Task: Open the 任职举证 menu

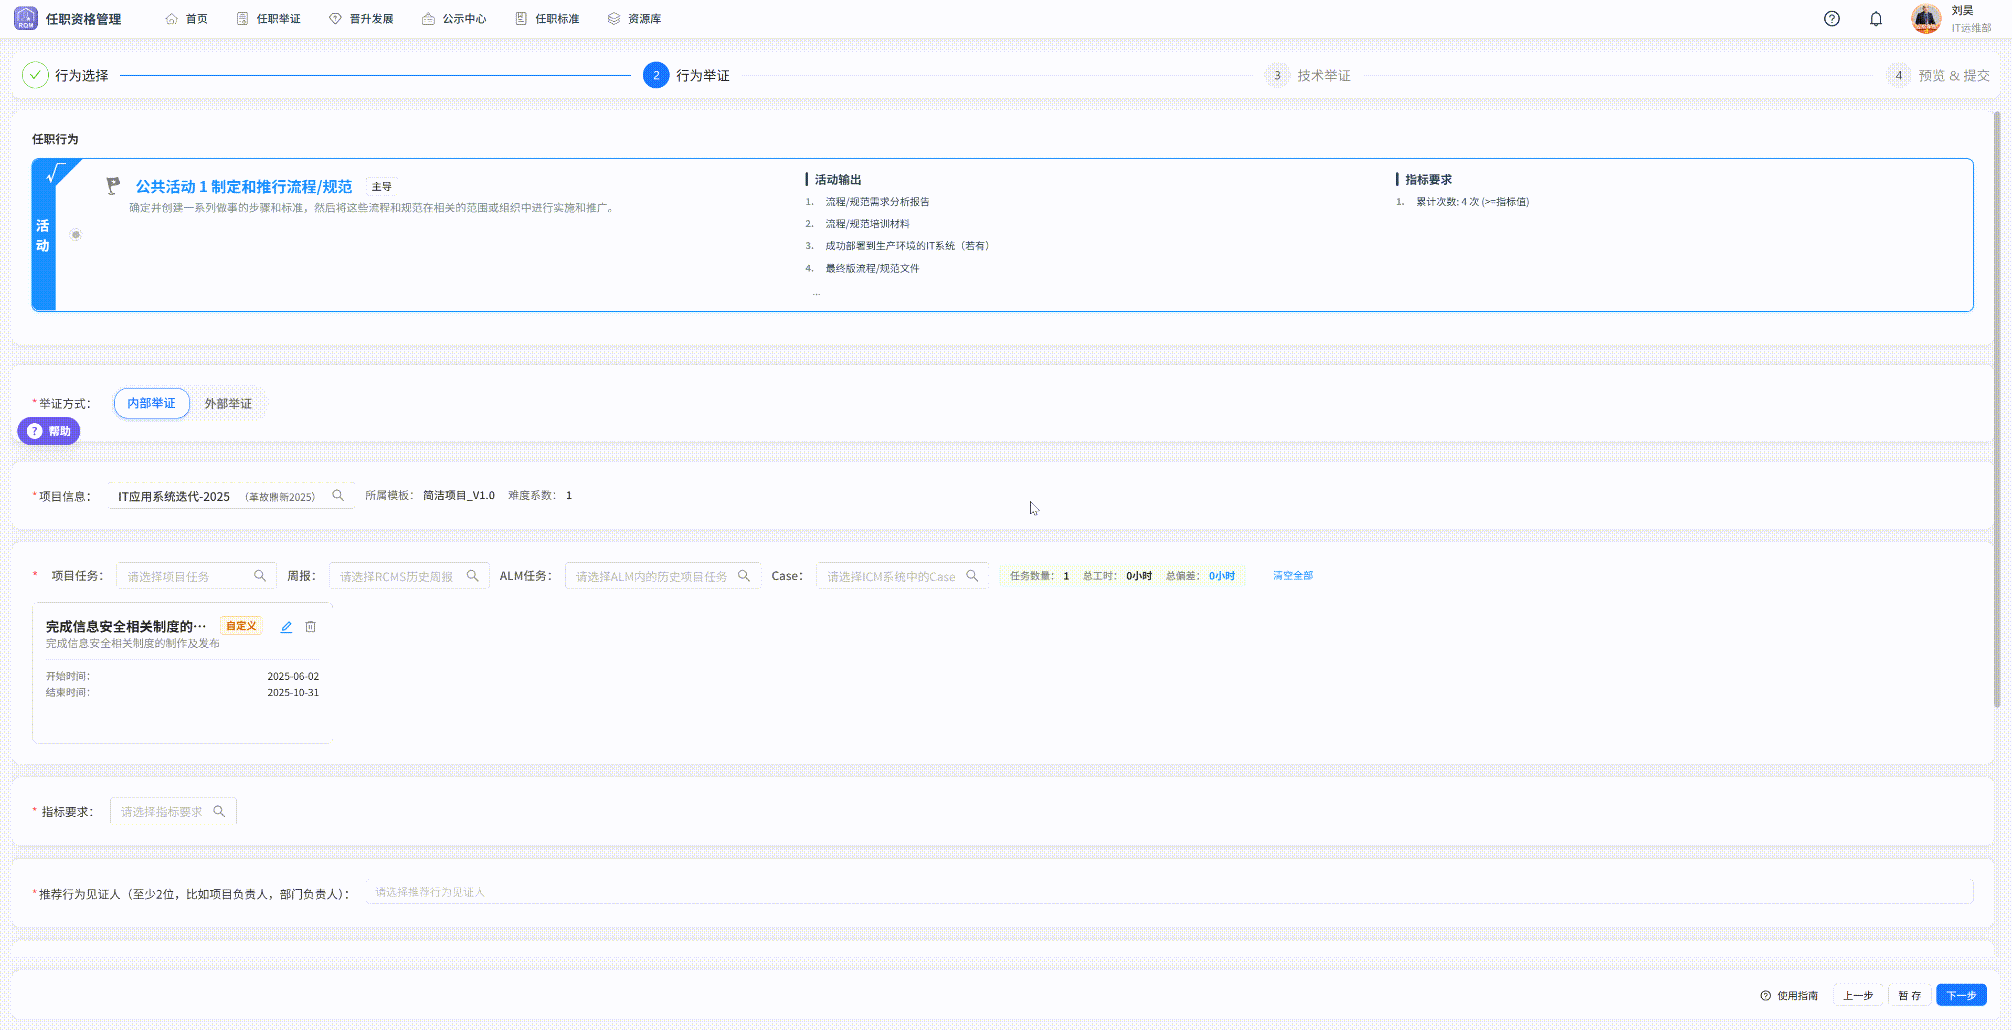Action: click(x=269, y=19)
